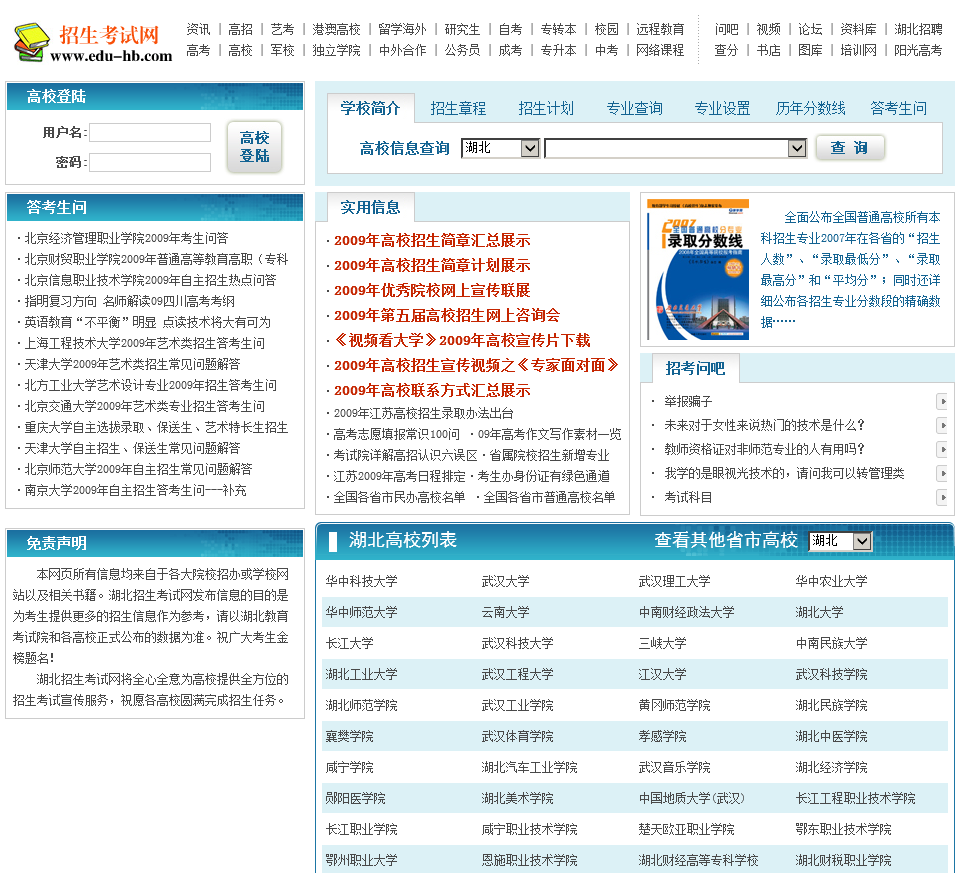This screenshot has width=960, height=873.
Task: Focus the 密码 input field
Action: [150, 162]
